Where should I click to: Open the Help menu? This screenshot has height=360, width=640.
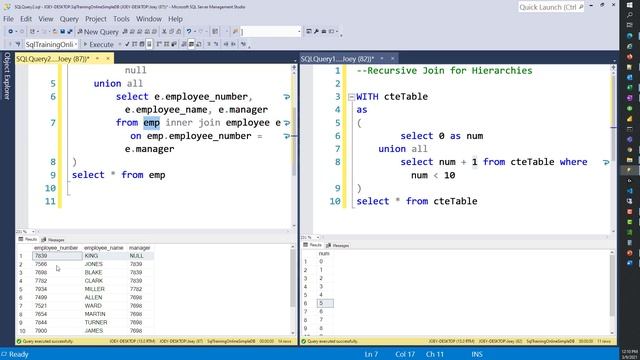175,19
